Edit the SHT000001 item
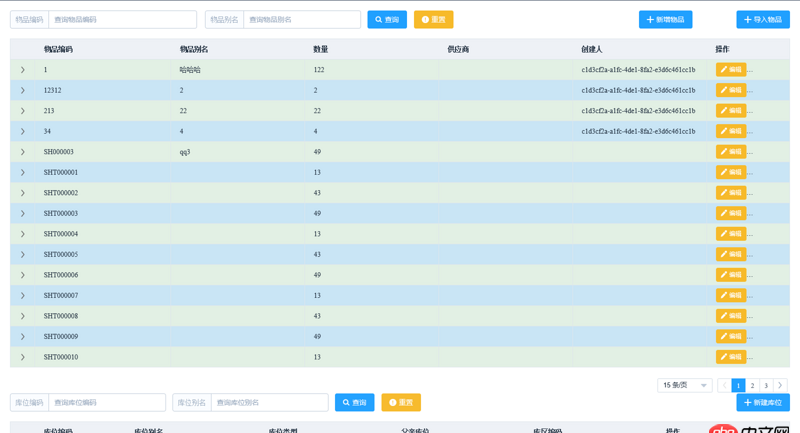This screenshot has height=433, width=800. 731,172
